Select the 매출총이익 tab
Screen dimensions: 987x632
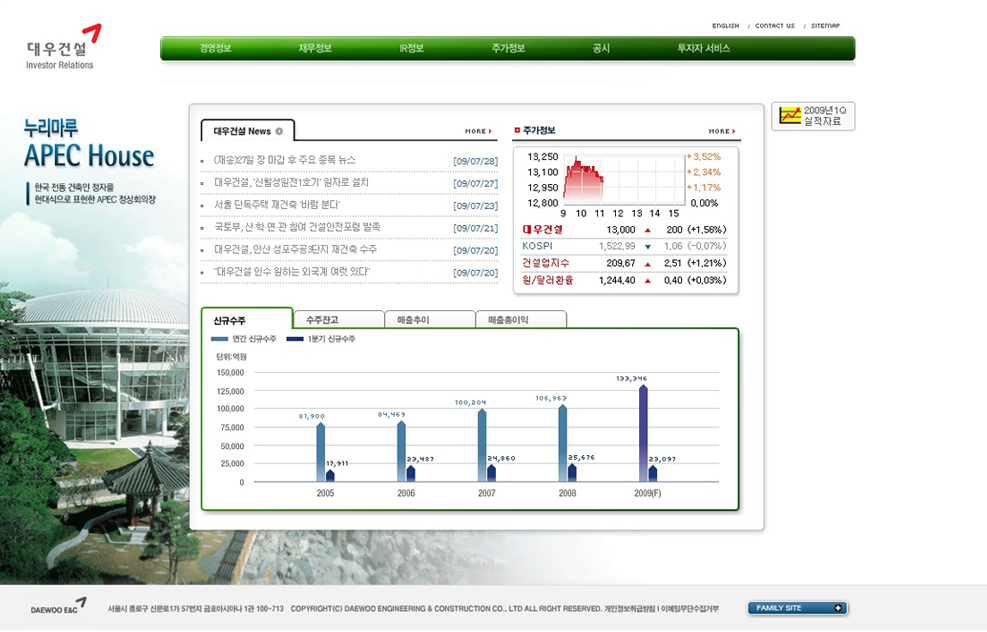coord(508,320)
